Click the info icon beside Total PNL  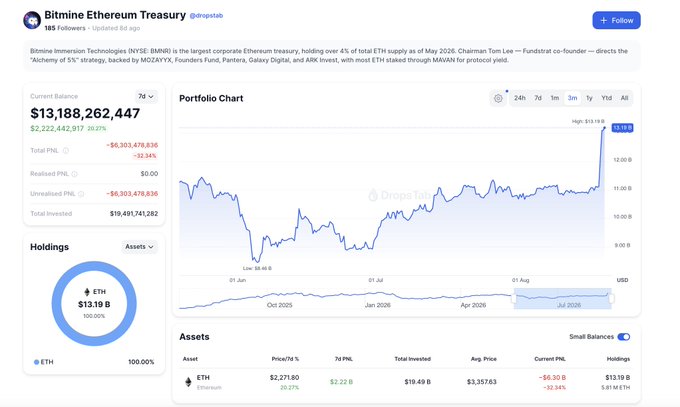[x=65, y=151]
